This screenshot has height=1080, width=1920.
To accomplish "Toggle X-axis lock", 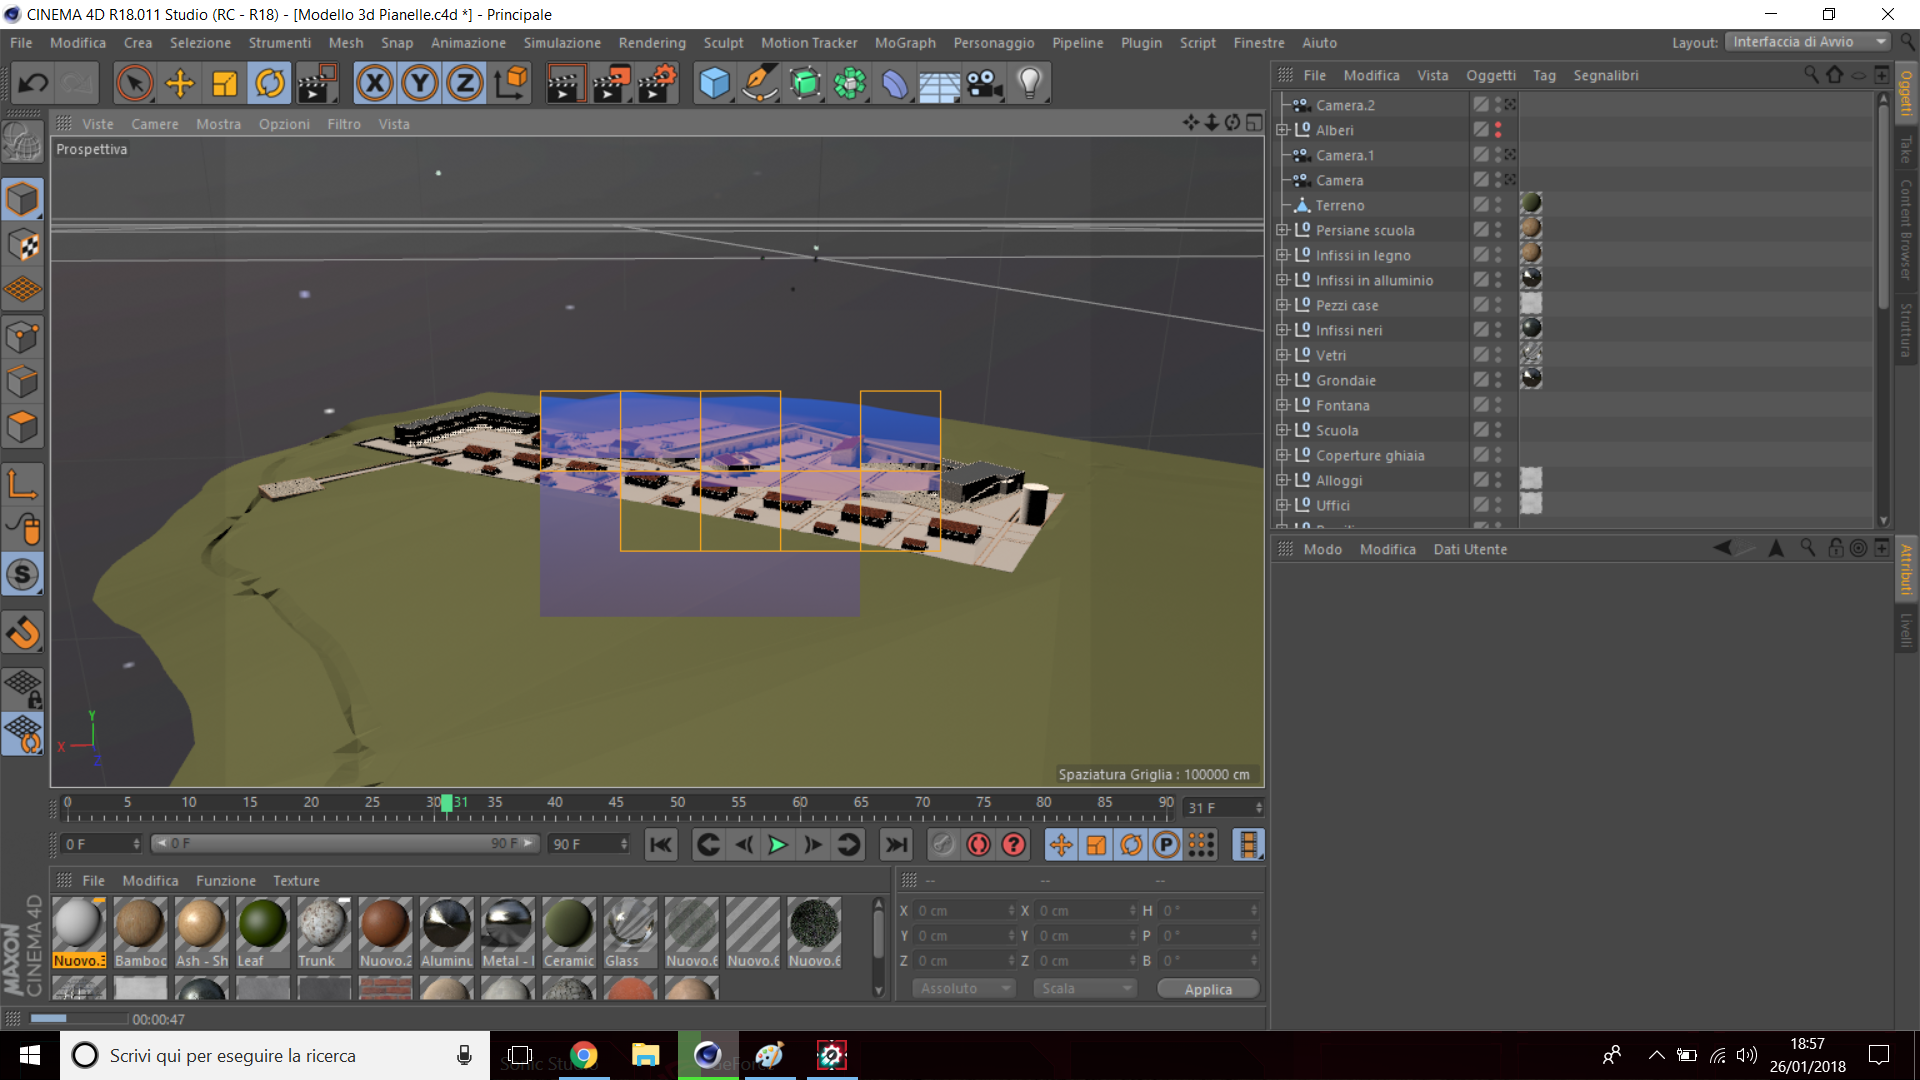I will 375,83.
